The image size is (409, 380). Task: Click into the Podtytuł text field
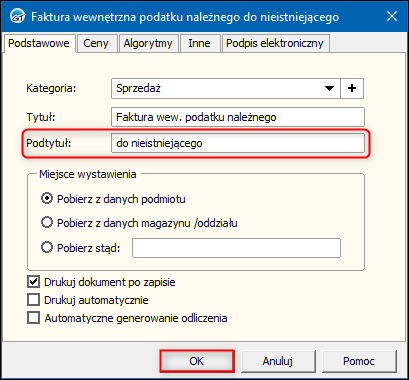coord(238,143)
